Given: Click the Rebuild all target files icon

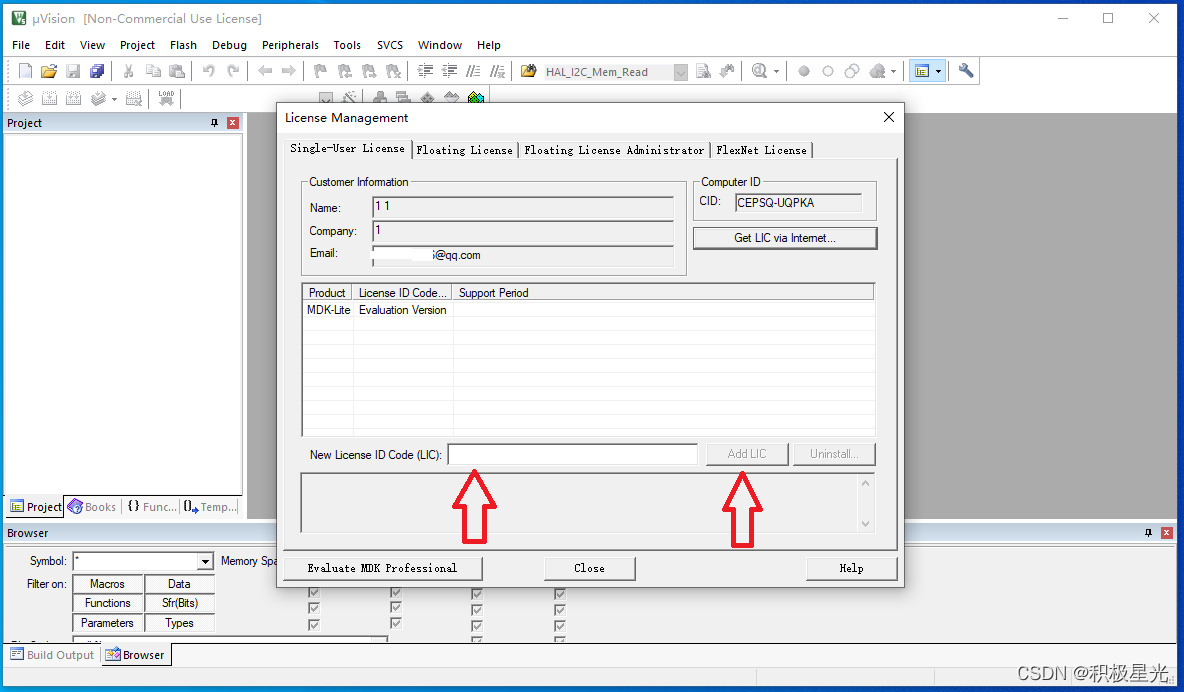Looking at the screenshot, I should (73, 98).
